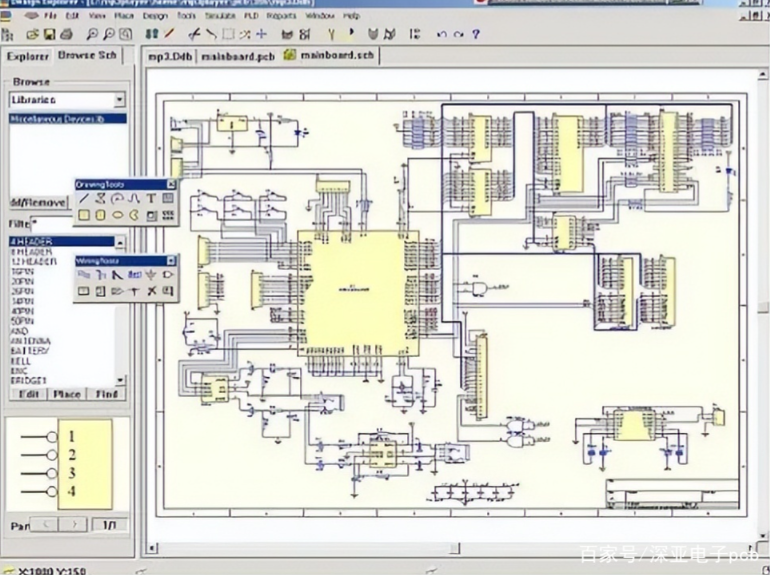Select the mainboard.sch document tab
This screenshot has width=770, height=575.
point(330,55)
